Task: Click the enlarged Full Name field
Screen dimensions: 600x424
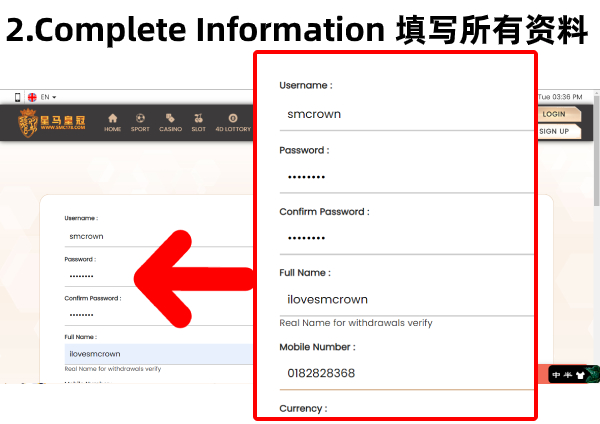Action: click(405, 299)
